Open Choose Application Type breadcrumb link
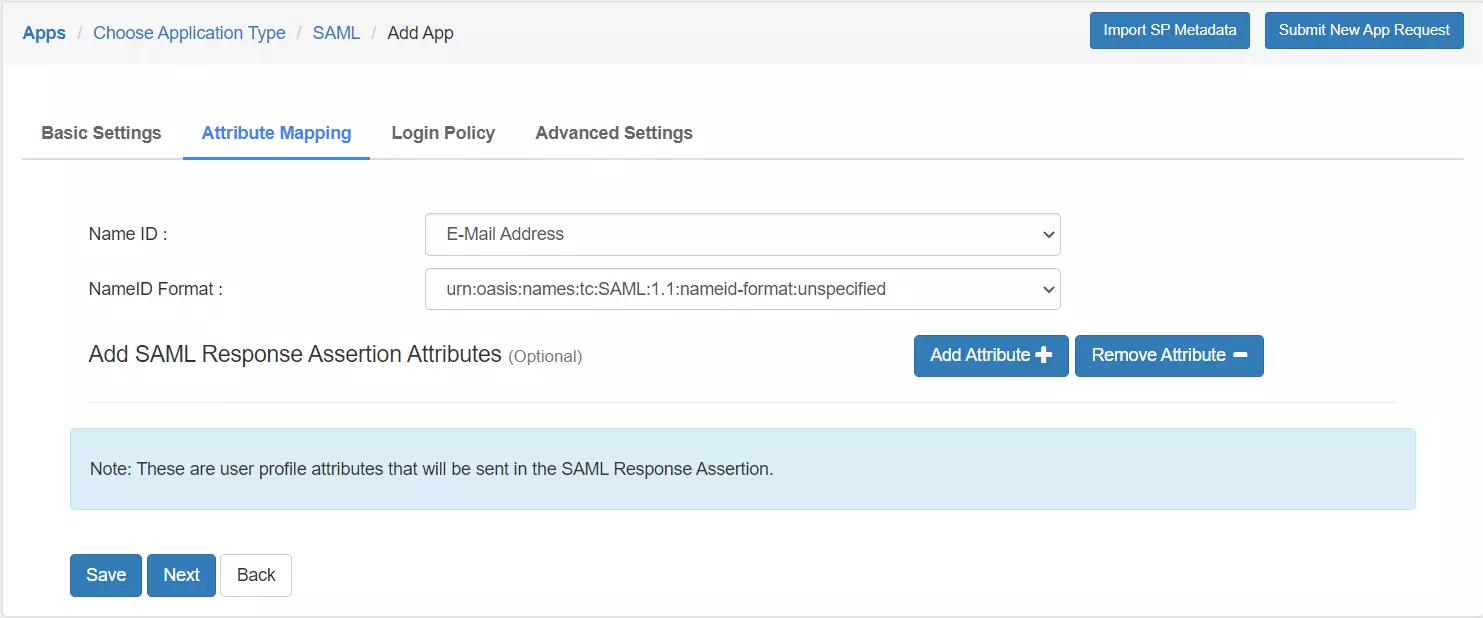 188,32
